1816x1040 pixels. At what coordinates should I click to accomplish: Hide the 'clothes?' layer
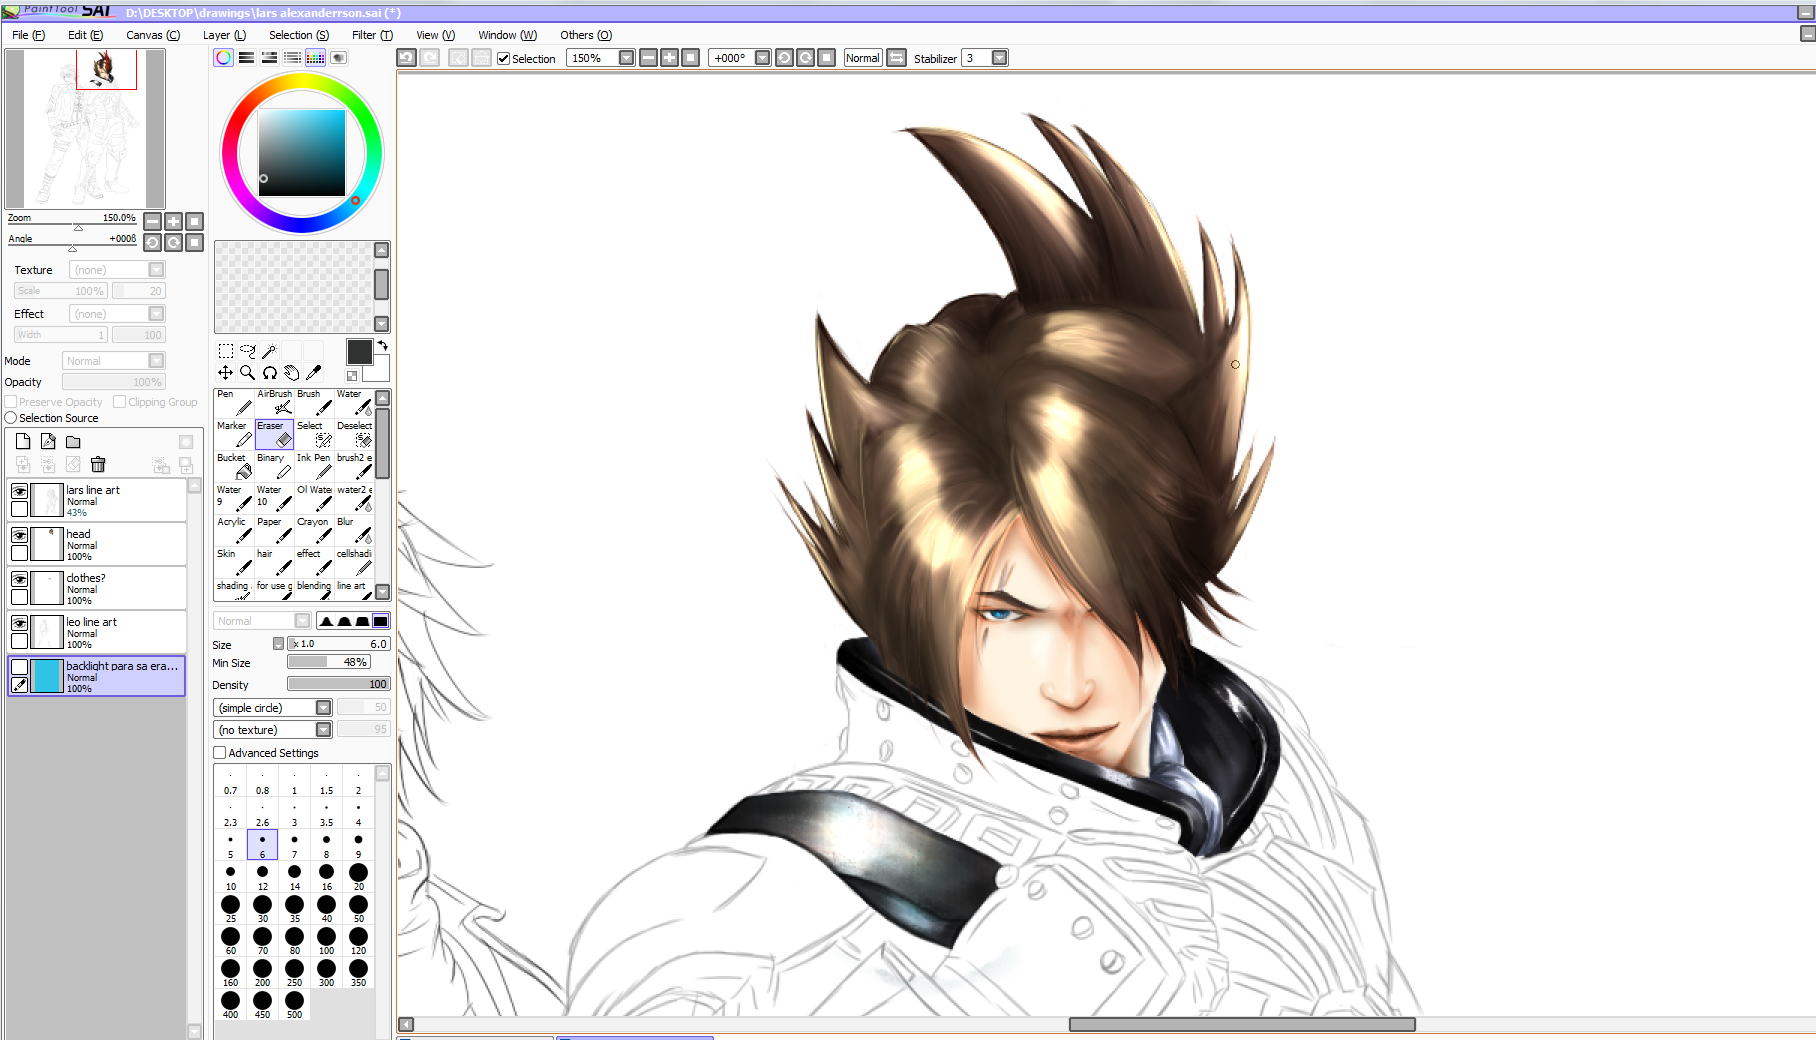19,579
